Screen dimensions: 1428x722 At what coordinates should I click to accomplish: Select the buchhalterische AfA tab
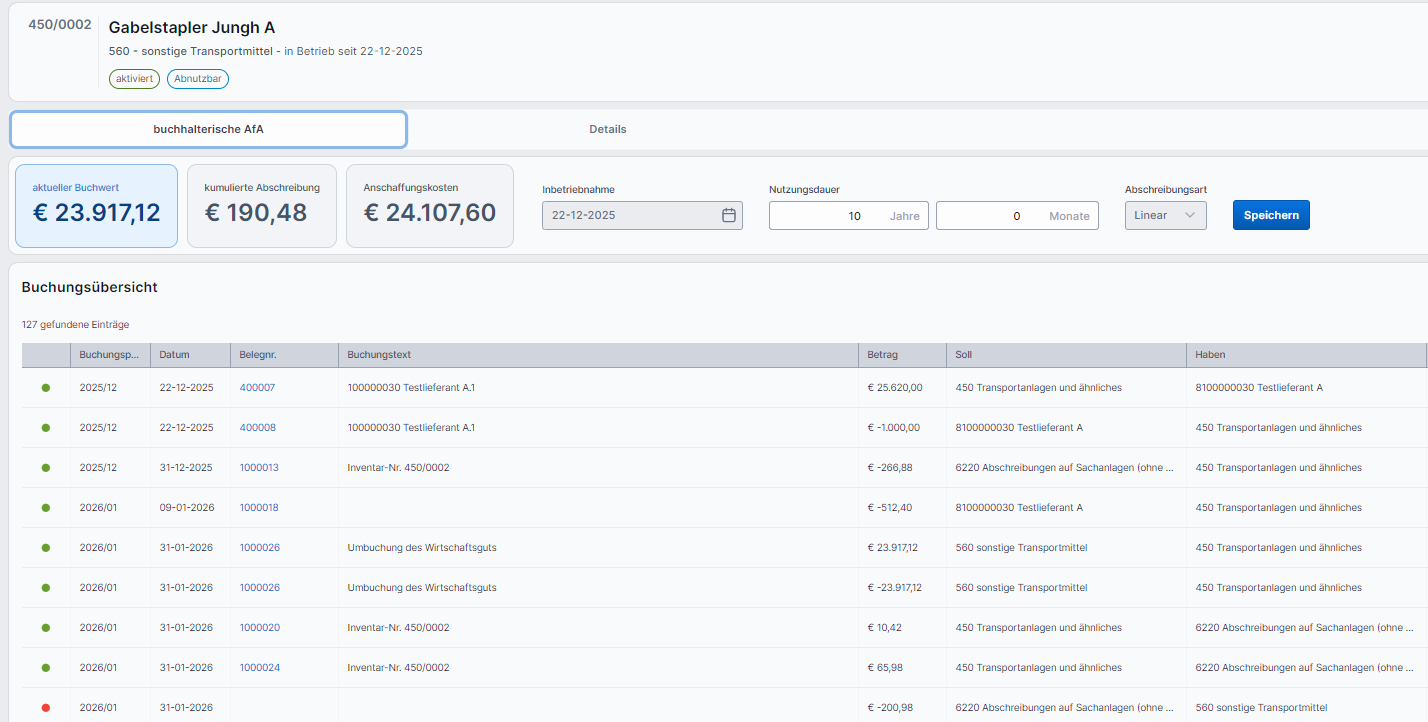tap(208, 129)
